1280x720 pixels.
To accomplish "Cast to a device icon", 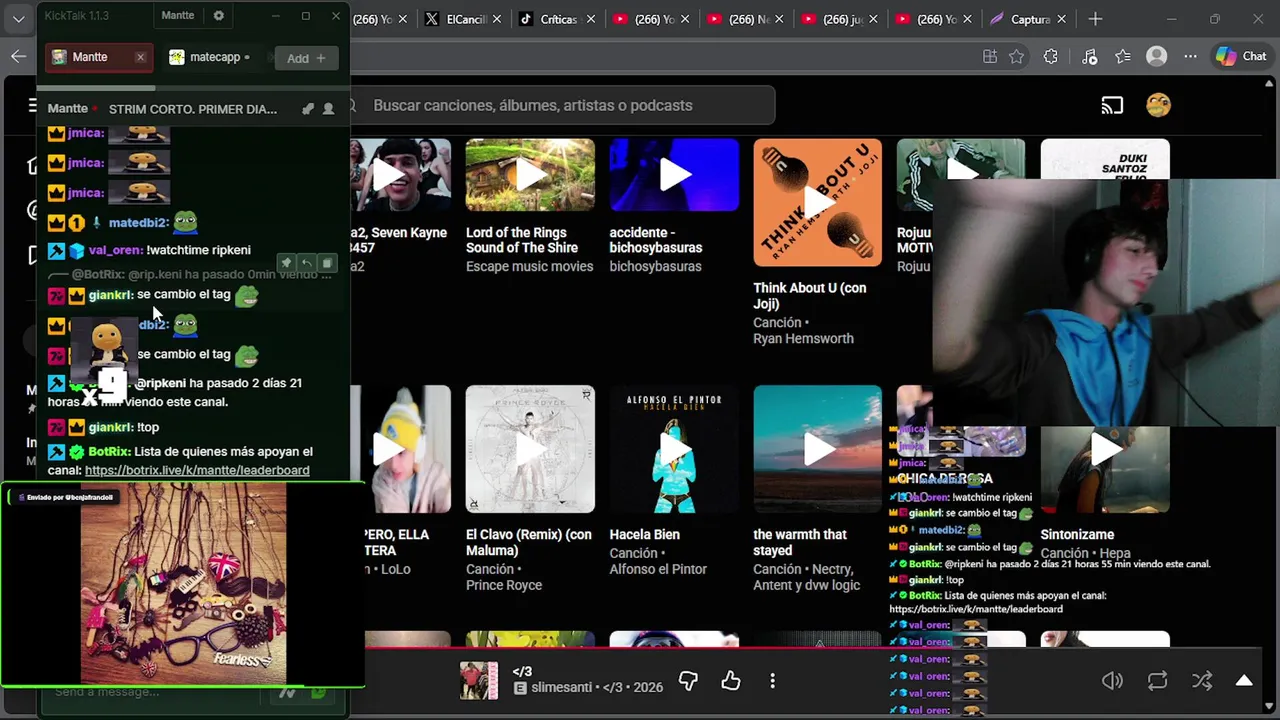I will 1112,105.
